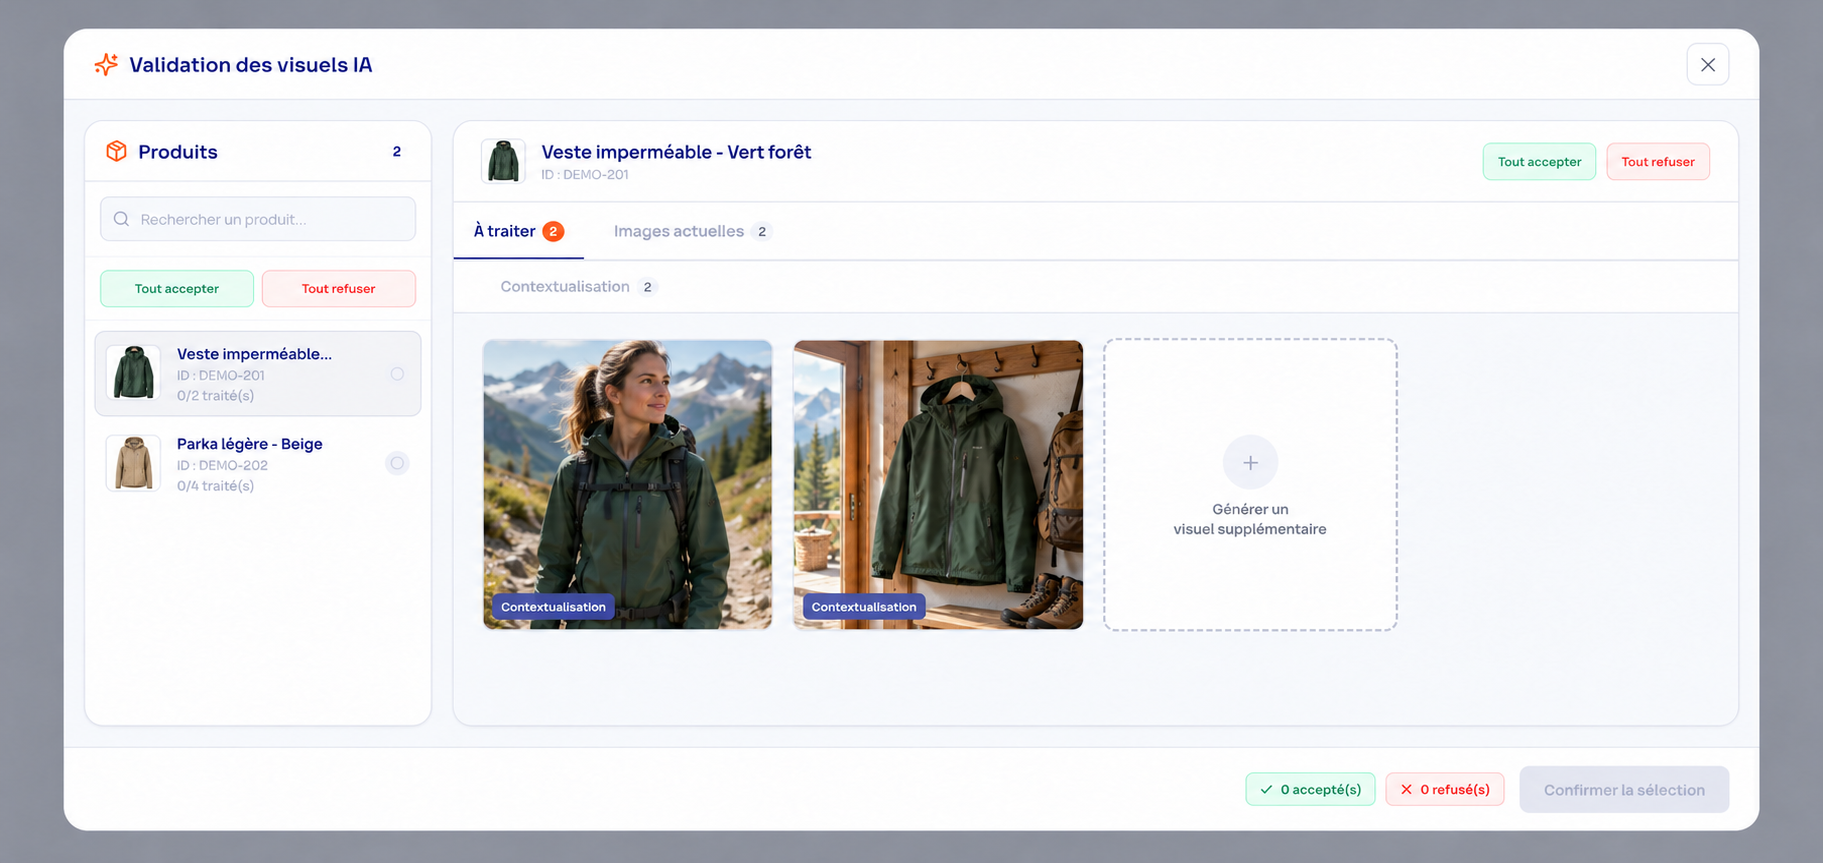Screen dimensions: 1823x863
Task: Click Contextualisation tag on hanging jacket image
Action: 864,607
